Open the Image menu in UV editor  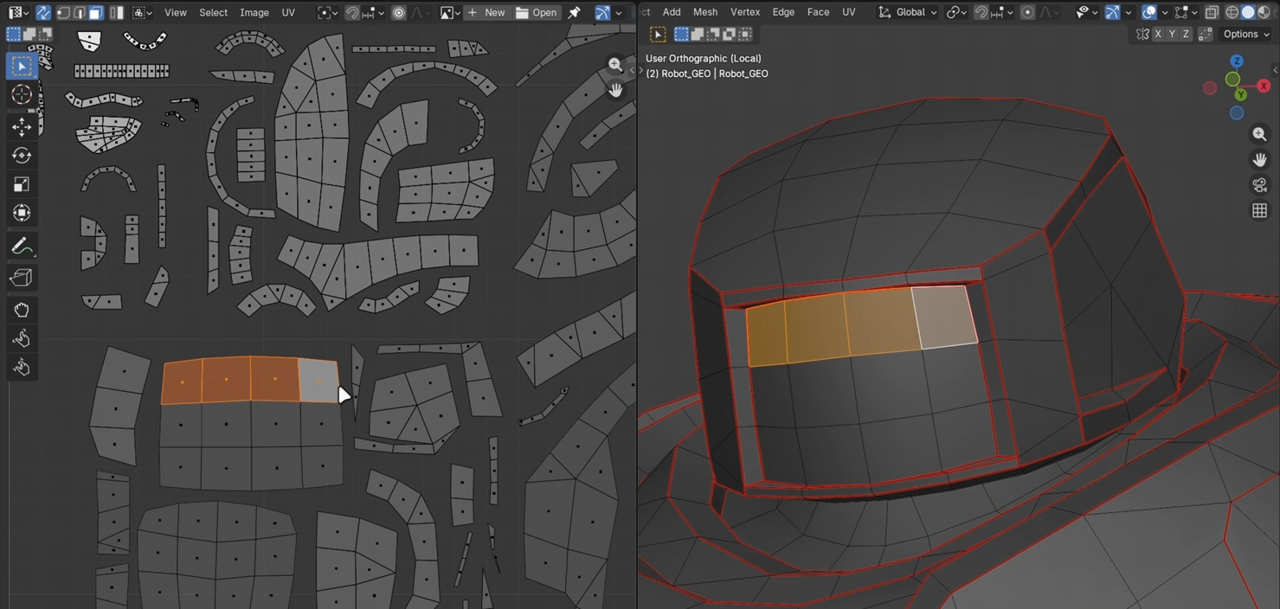pos(254,13)
